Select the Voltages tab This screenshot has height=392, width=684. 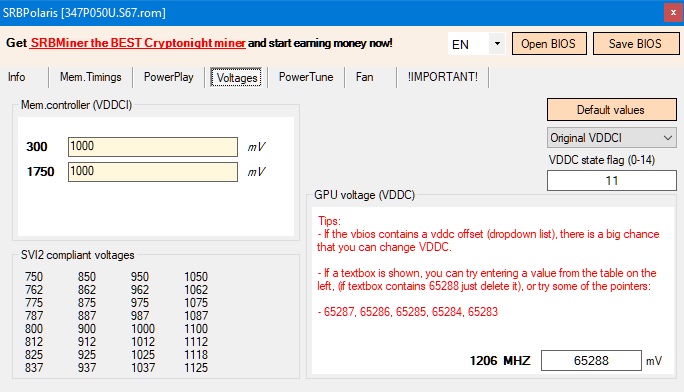click(236, 78)
